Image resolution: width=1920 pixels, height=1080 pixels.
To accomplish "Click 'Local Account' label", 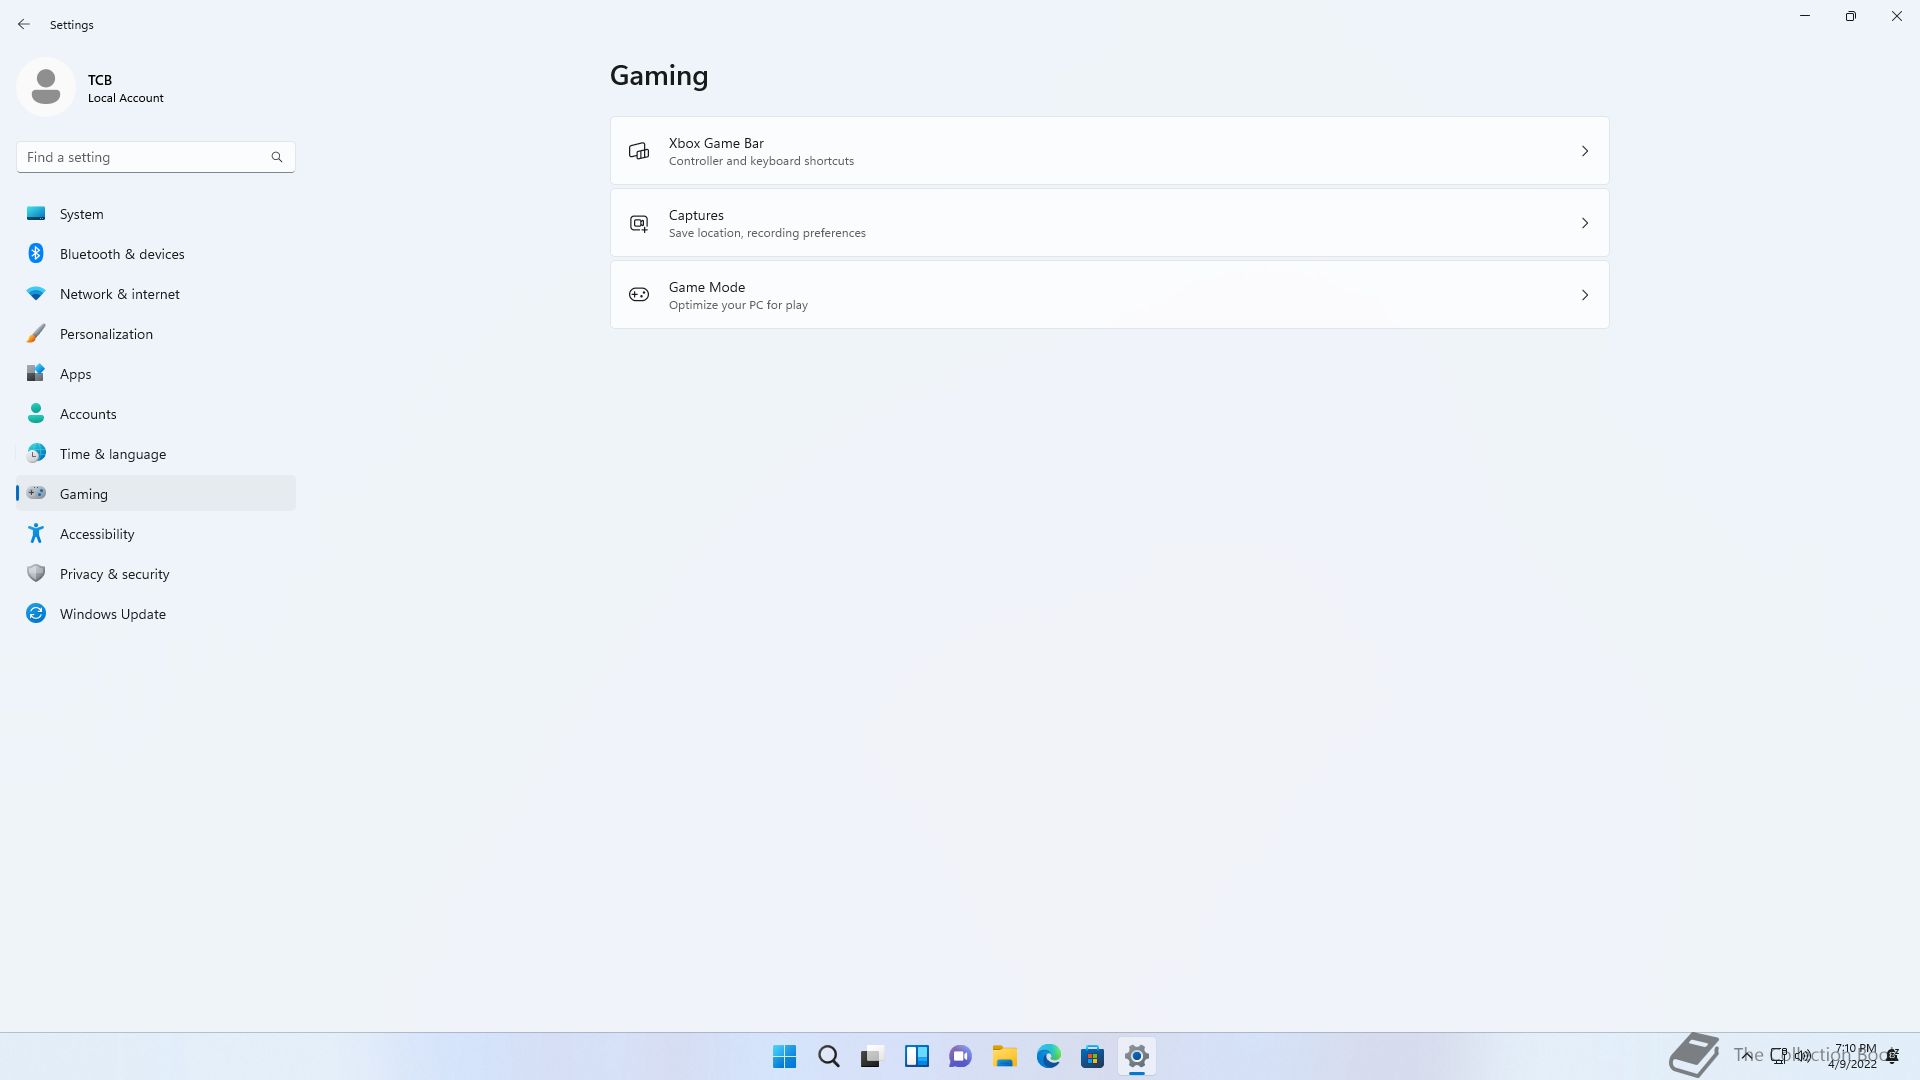I will coord(126,98).
